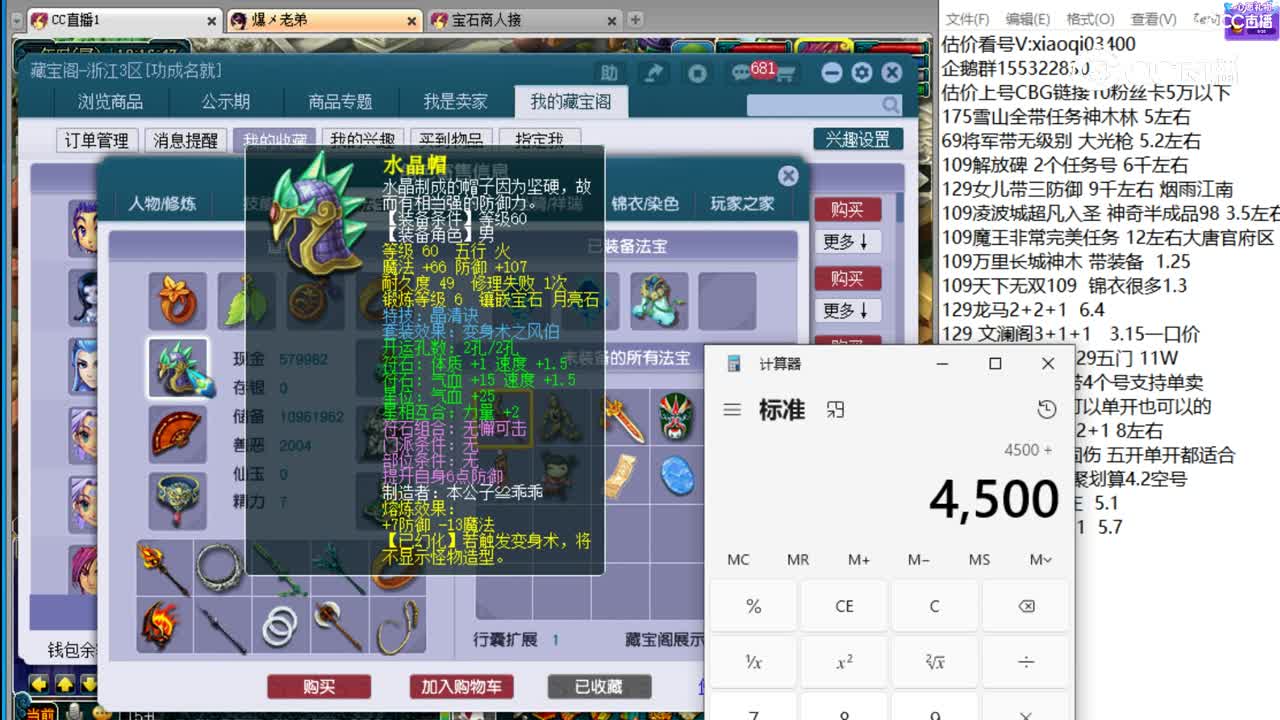Click the 加入购物车 button
This screenshot has height=720, width=1280.
coord(461,687)
